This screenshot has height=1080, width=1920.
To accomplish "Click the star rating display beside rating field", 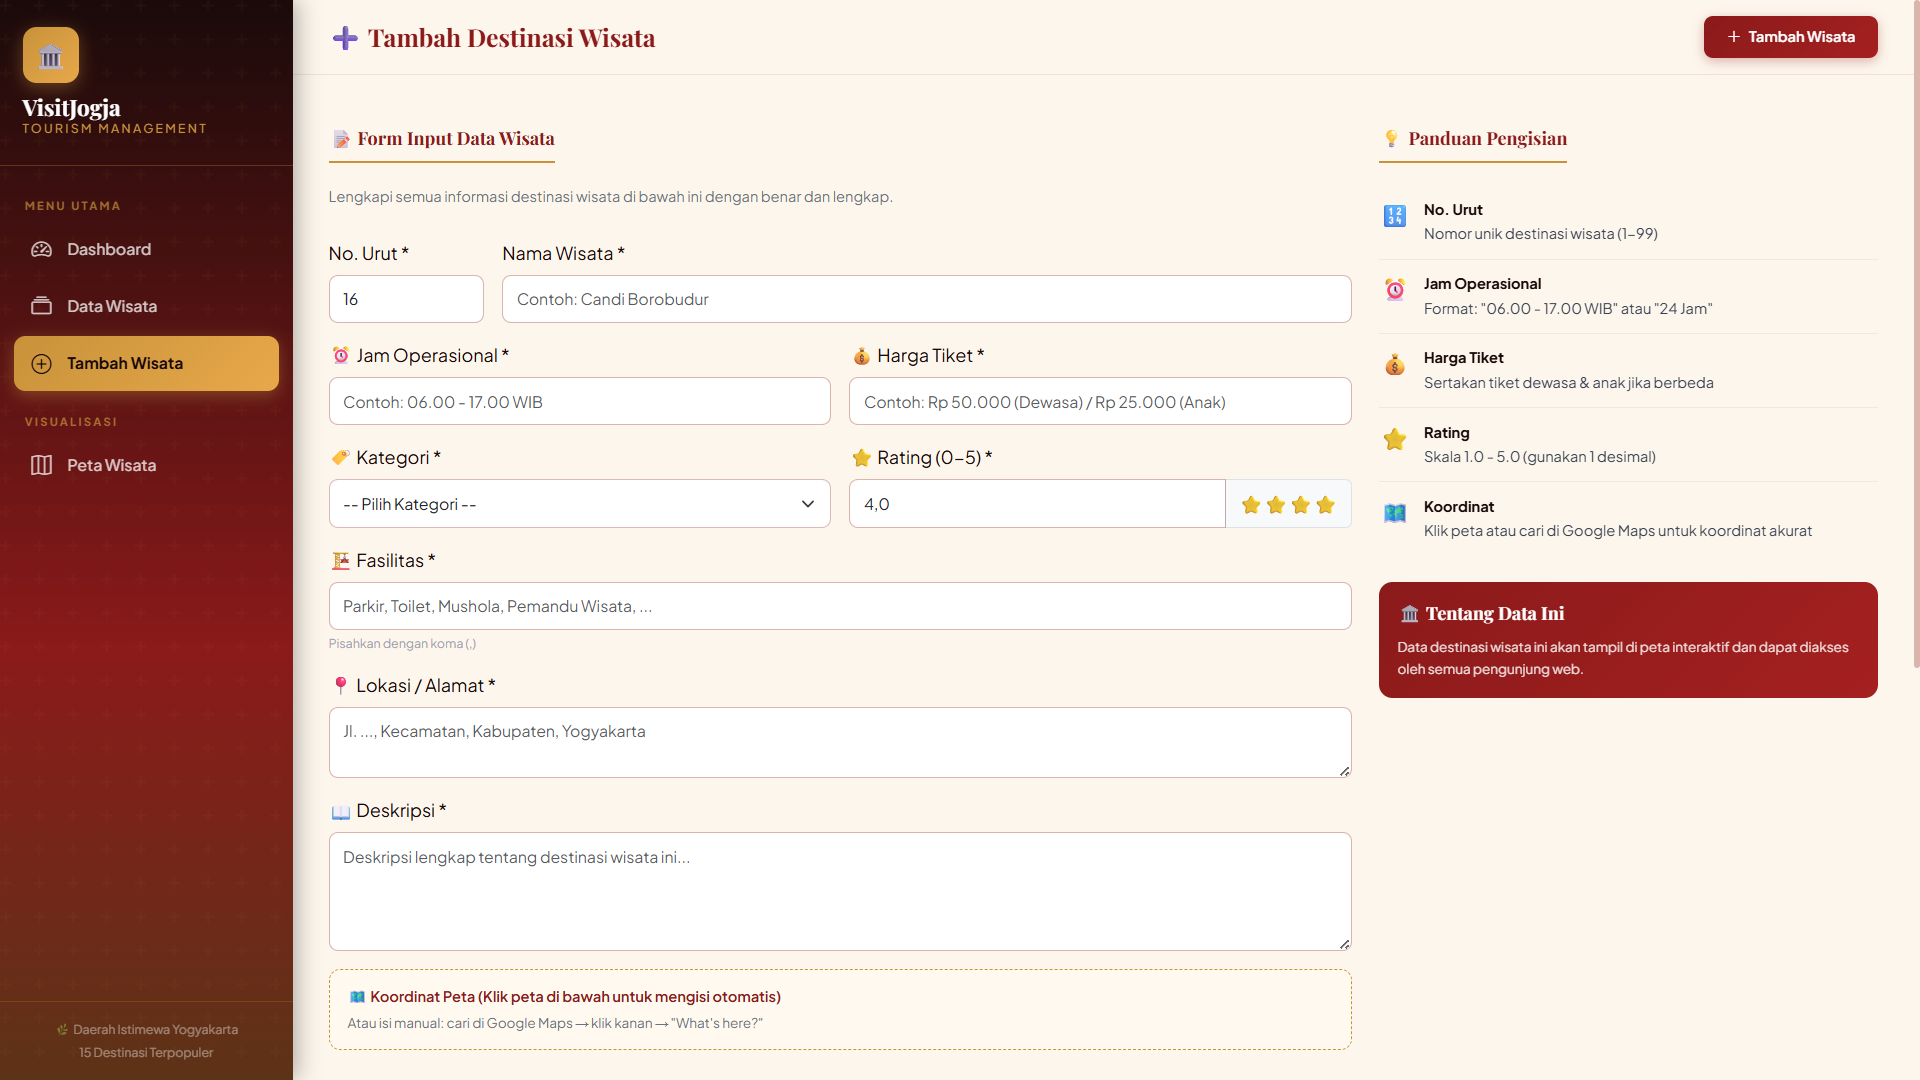I will pos(1288,504).
